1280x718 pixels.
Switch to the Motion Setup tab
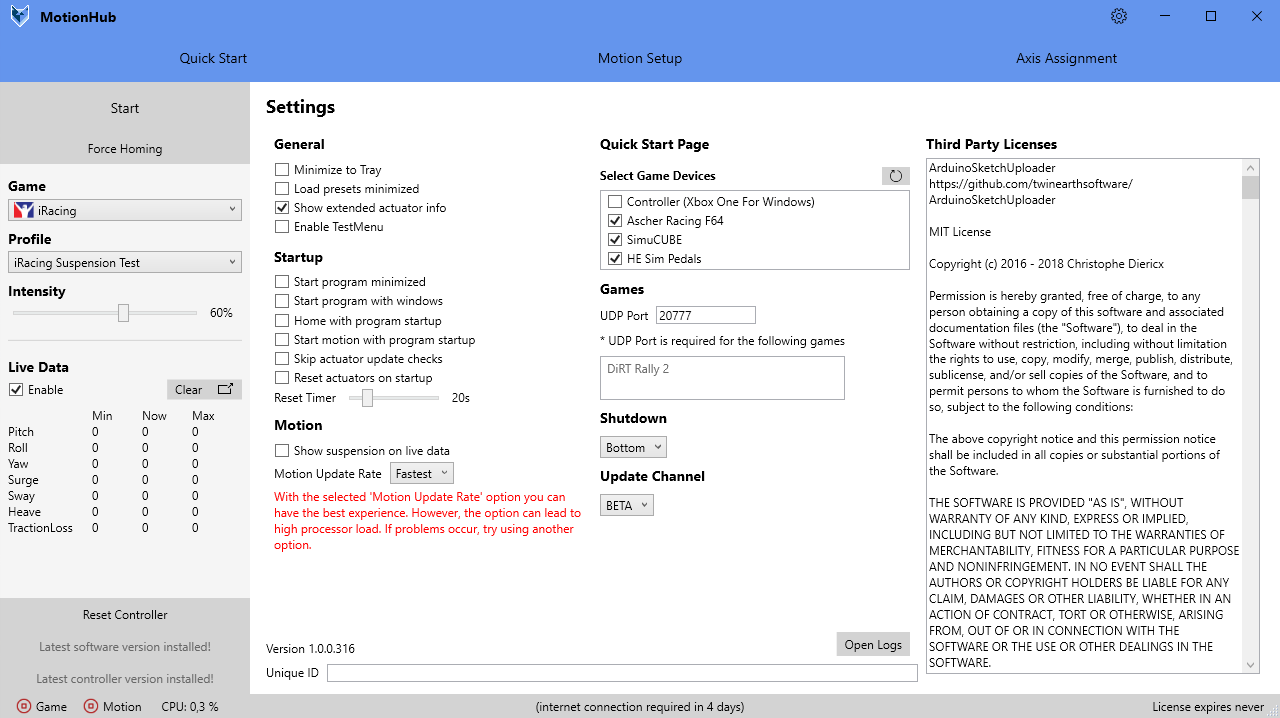point(640,58)
